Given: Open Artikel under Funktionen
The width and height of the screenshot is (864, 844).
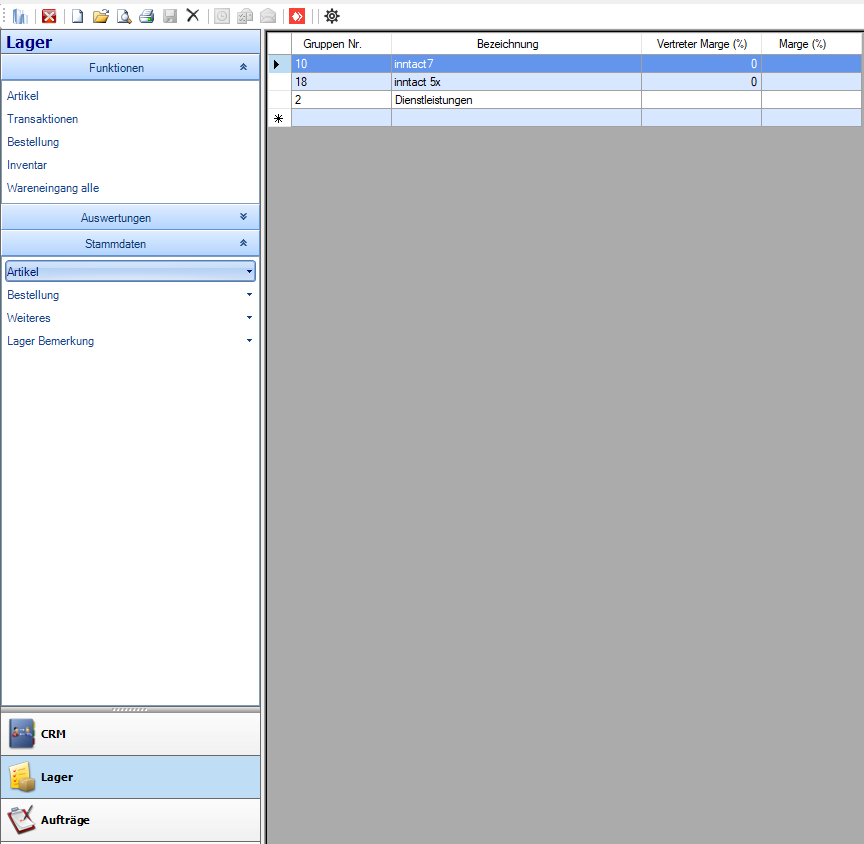Looking at the screenshot, I should [23, 96].
